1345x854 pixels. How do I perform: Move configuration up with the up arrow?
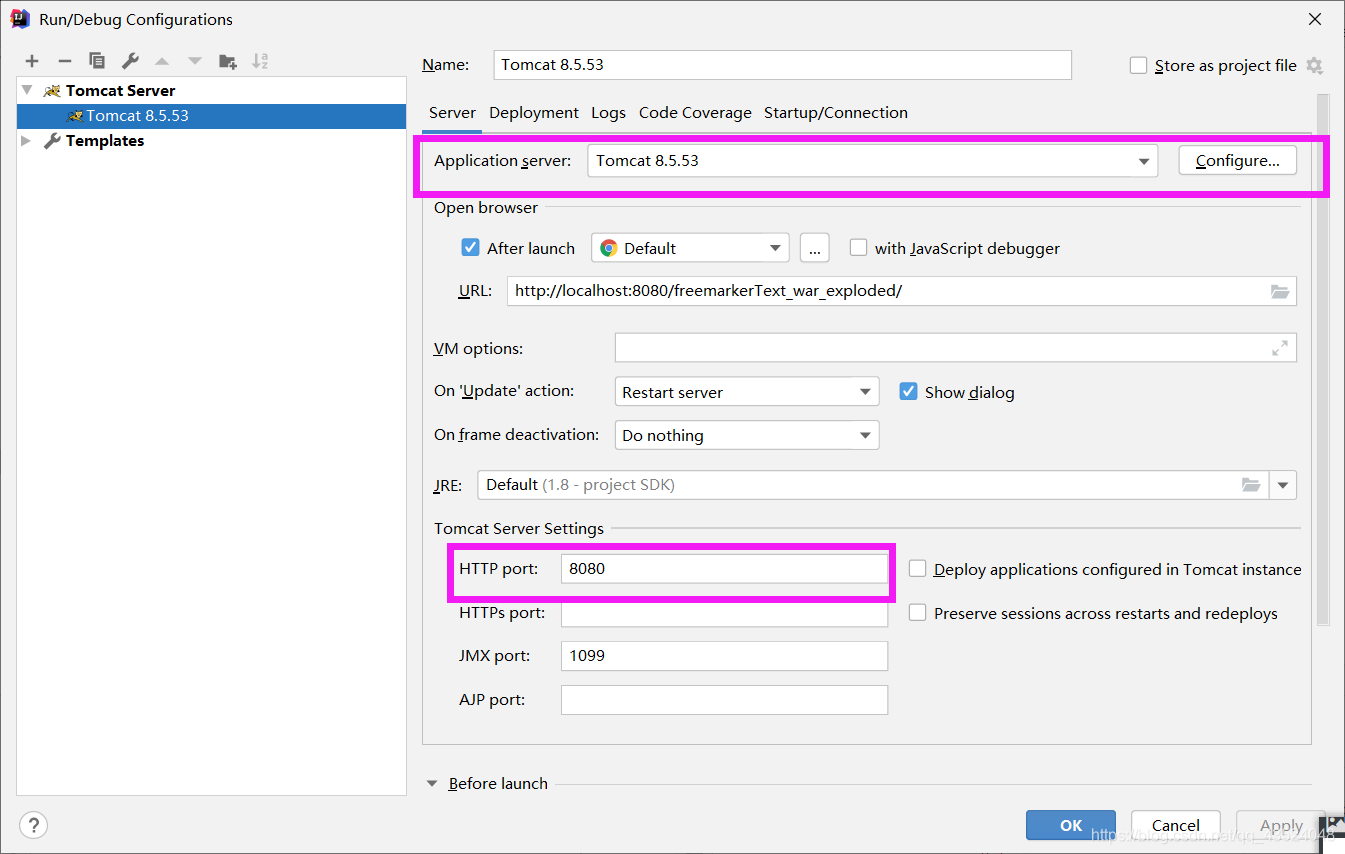tap(162, 62)
